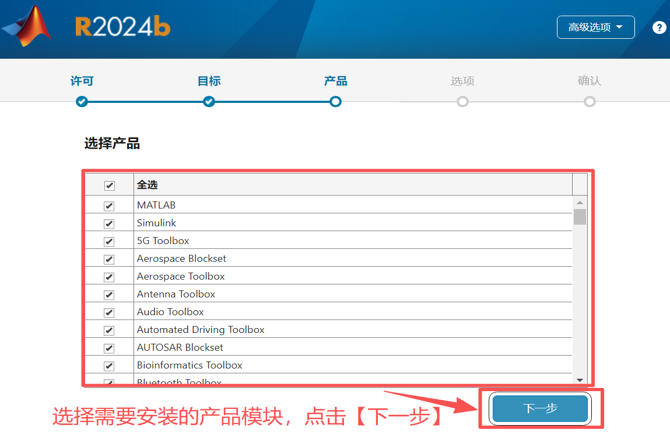
Task: Click the 目标 step checkmark circle
Action: pyautogui.click(x=209, y=102)
